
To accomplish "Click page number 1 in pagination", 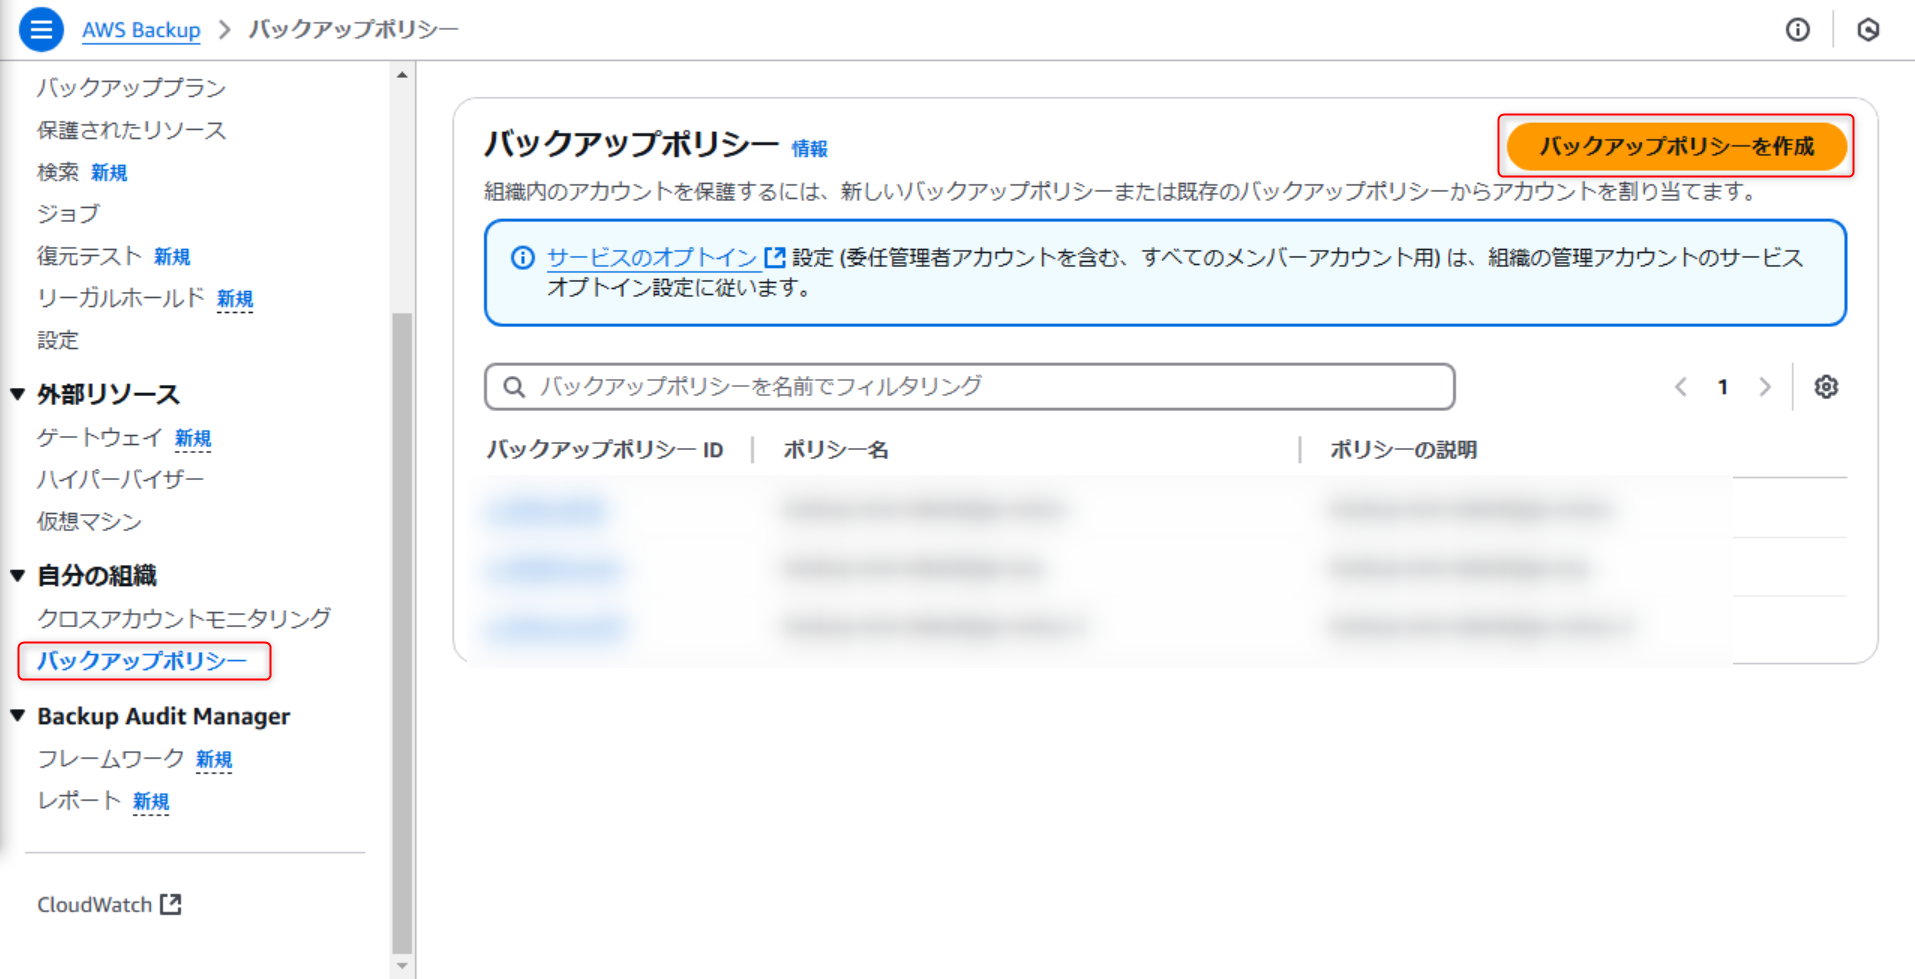I will point(1723,387).
